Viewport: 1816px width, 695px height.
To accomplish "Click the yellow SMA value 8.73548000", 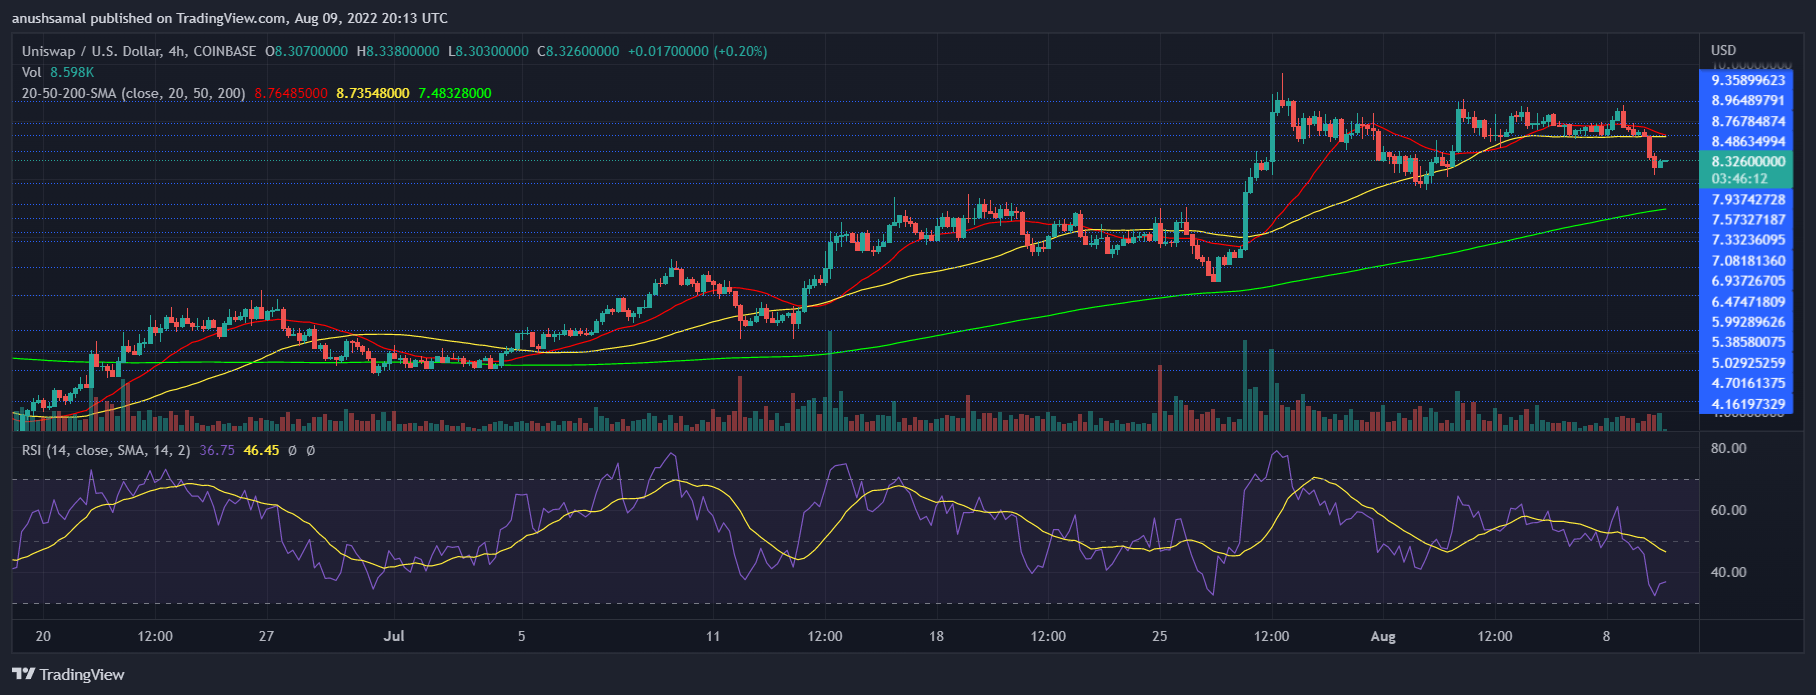I will [373, 93].
